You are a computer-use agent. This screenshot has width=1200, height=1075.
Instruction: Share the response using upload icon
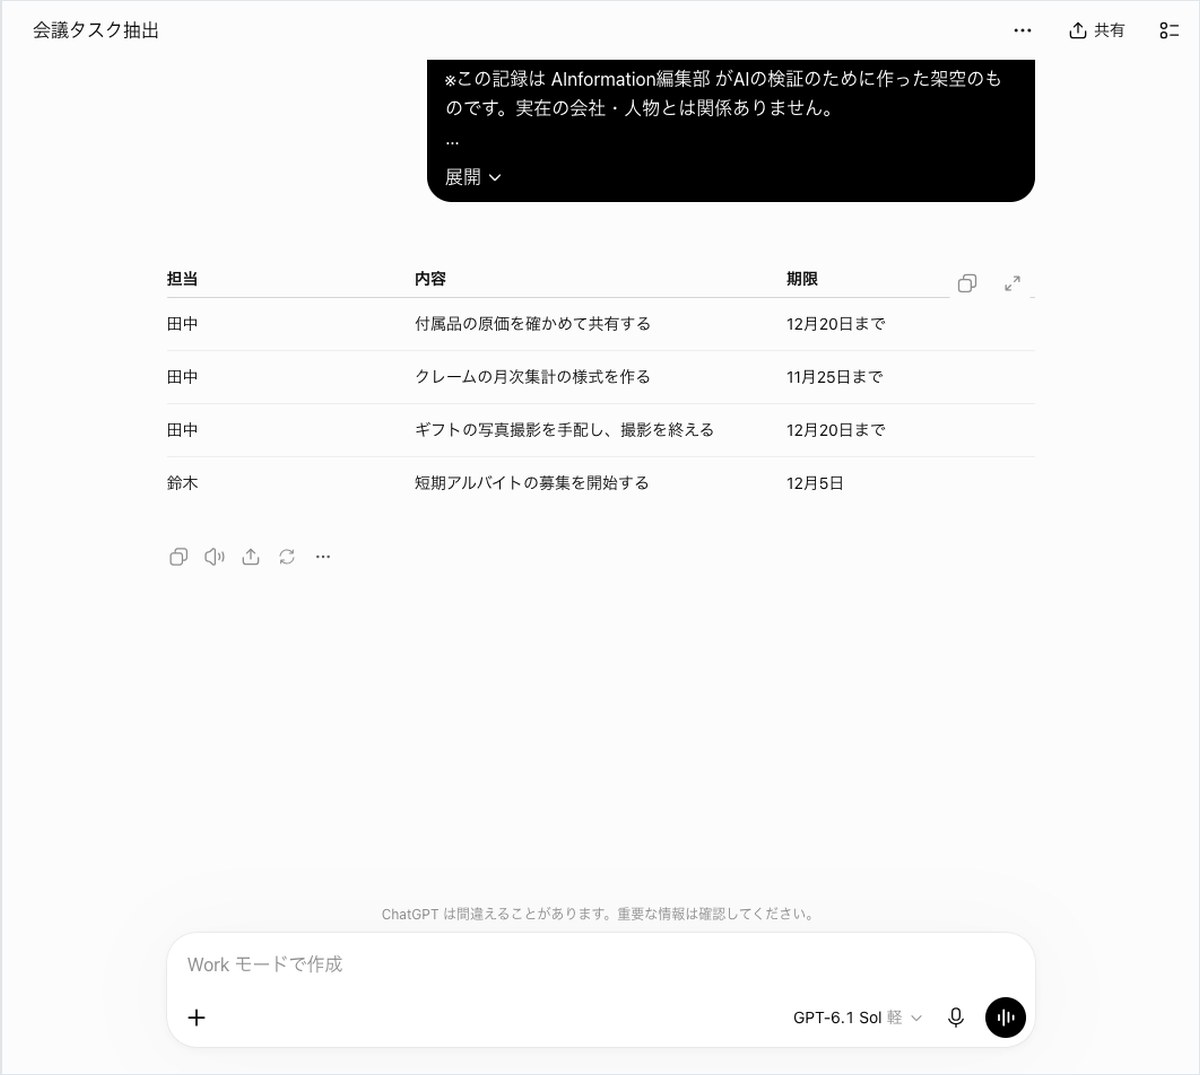click(x=251, y=557)
